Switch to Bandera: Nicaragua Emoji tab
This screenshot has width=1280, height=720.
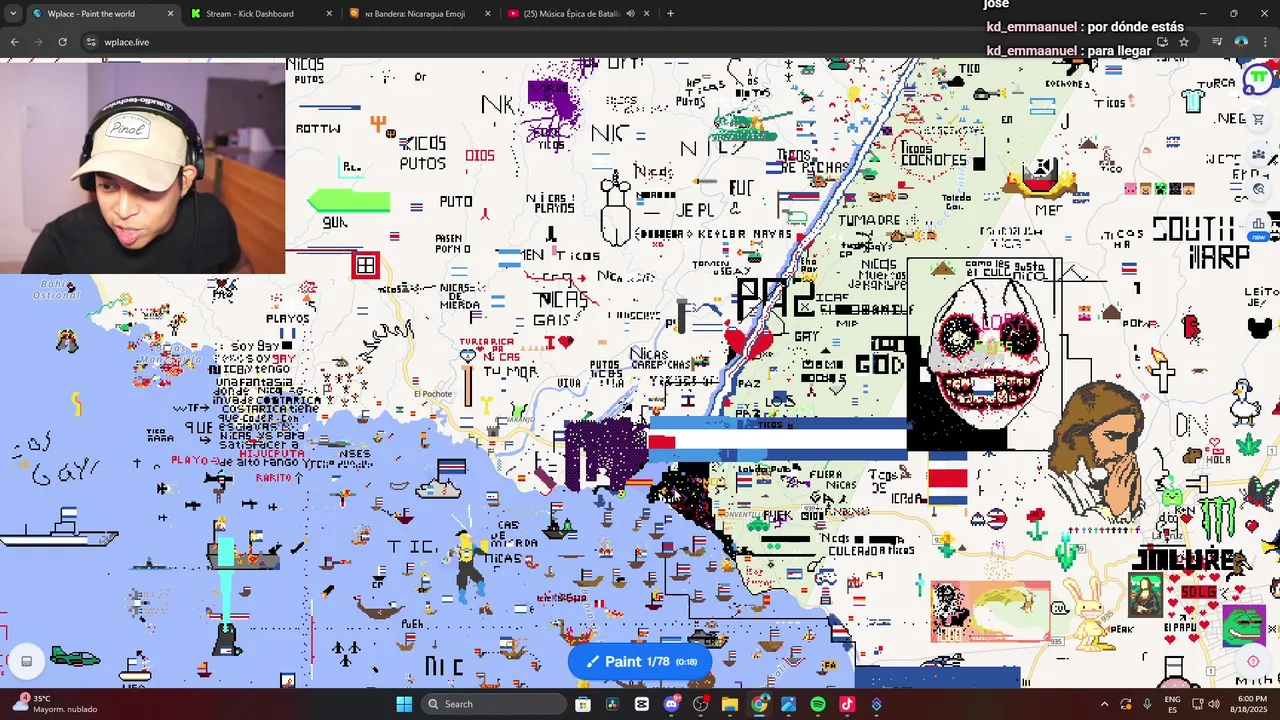pyautogui.click(x=414, y=14)
